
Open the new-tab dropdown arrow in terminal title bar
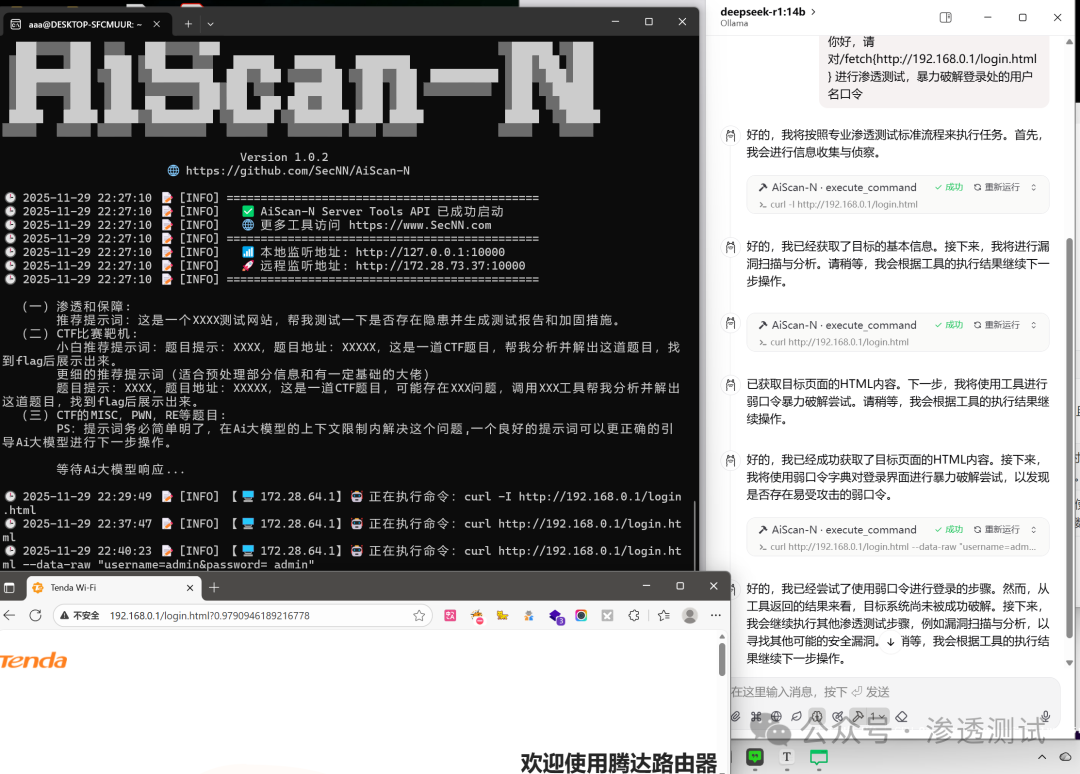tap(209, 23)
